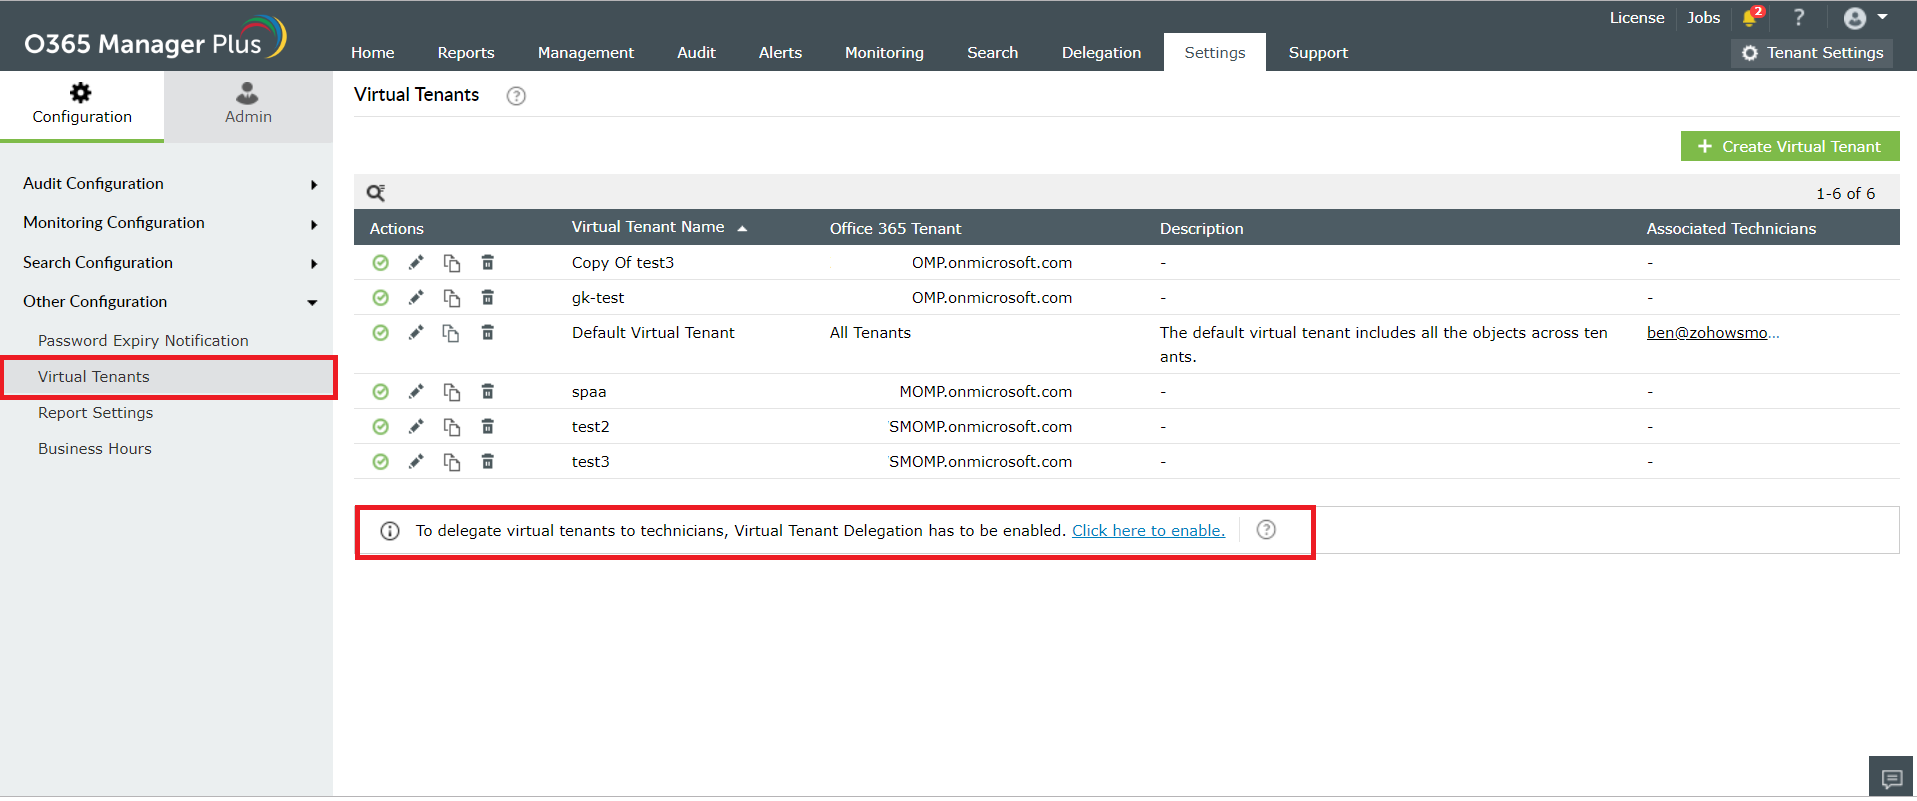Open the ben@zohowsmo technician link
Viewport: 1917px width, 801px height.
[1713, 333]
